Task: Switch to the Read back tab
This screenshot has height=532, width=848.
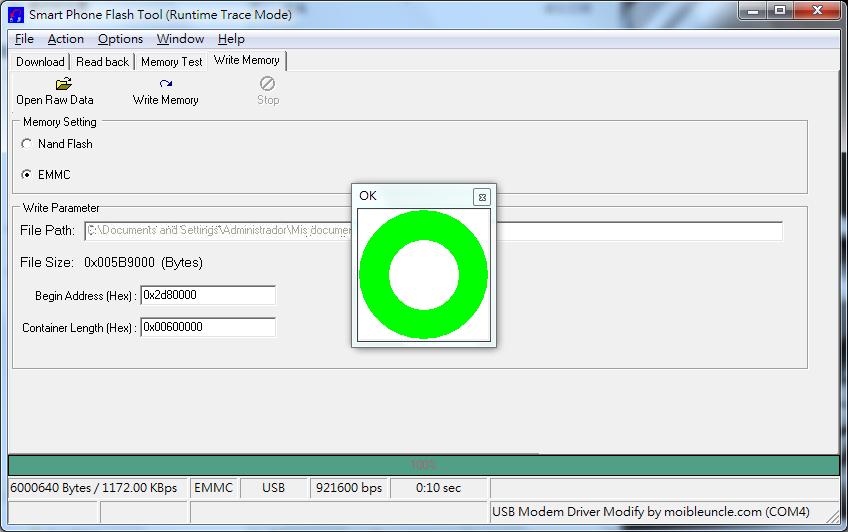Action: click(x=102, y=62)
